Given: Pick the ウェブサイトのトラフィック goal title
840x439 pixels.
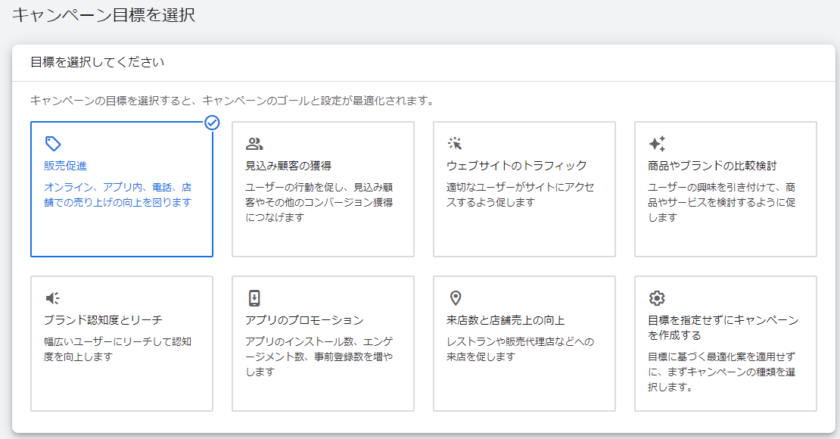Looking at the screenshot, I should pos(516,166).
